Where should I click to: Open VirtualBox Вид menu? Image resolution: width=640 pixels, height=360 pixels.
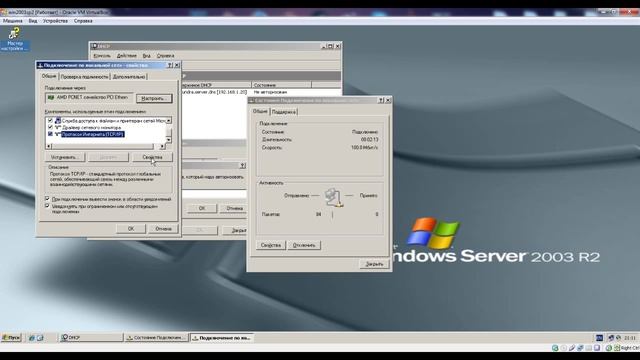(33, 21)
